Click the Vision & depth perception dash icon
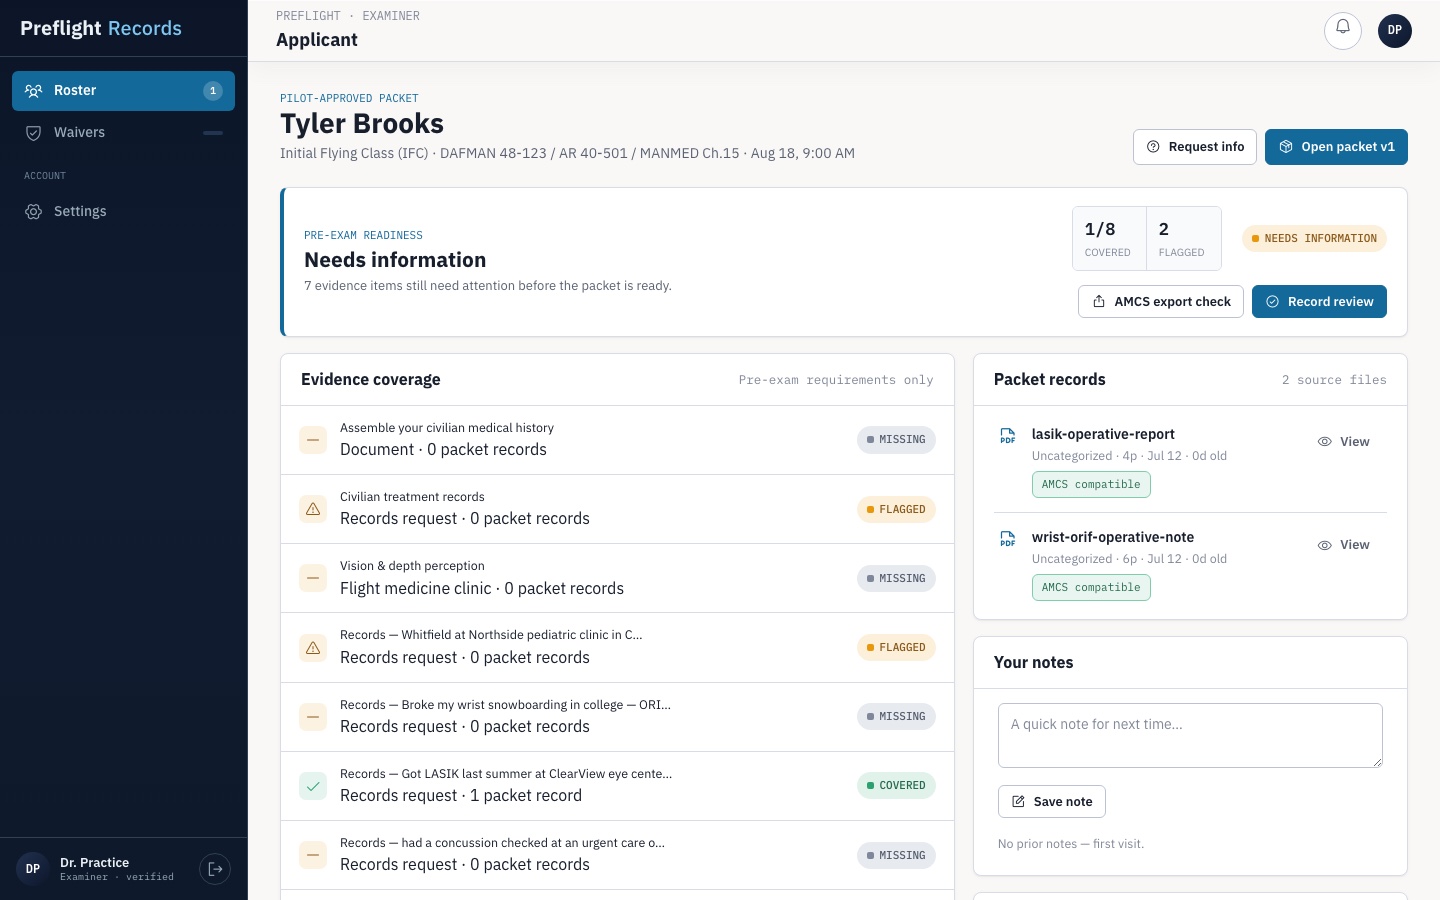This screenshot has width=1440, height=900. click(313, 579)
